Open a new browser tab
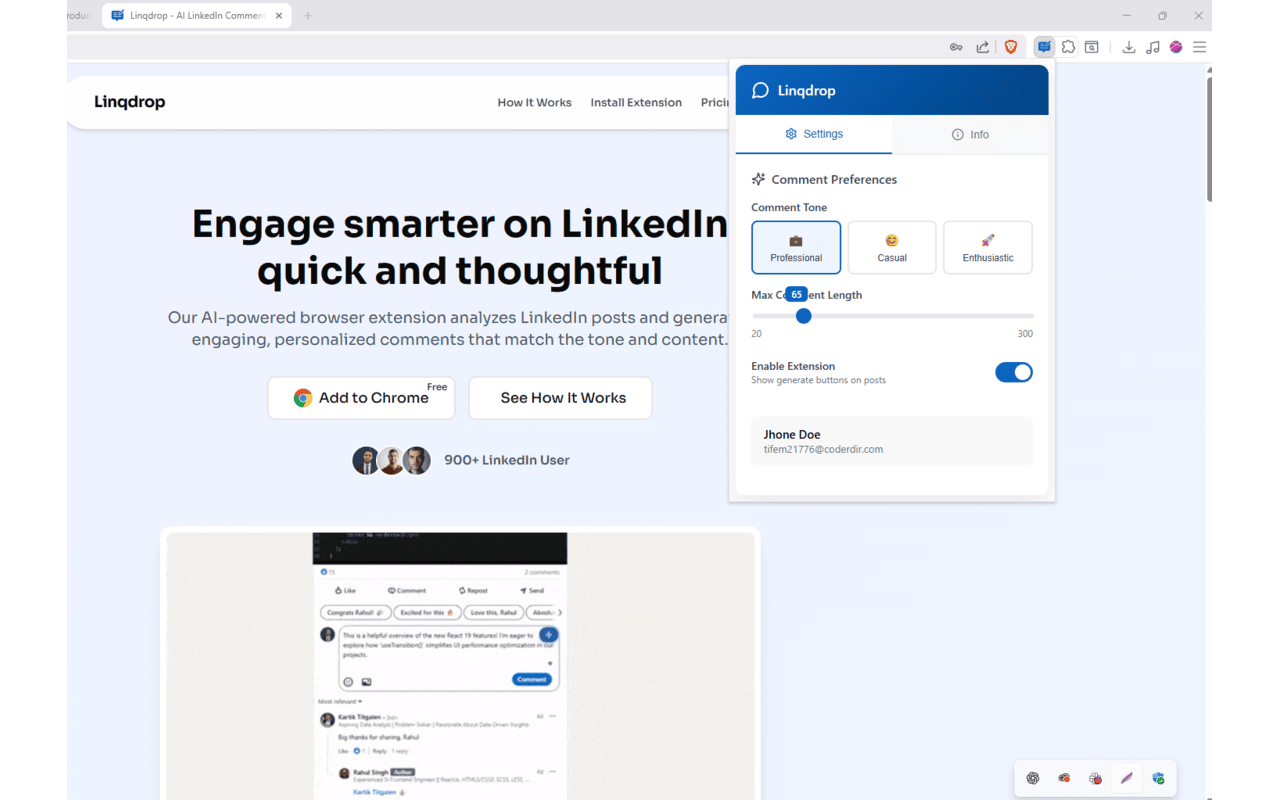 tap(308, 16)
